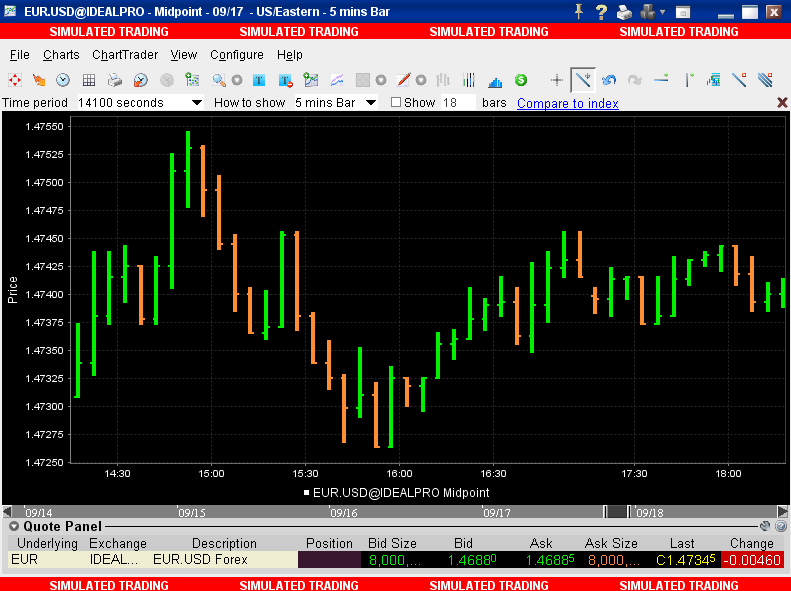Click the Compare to index link
Screen dimensions: 791x591
(x=568, y=103)
